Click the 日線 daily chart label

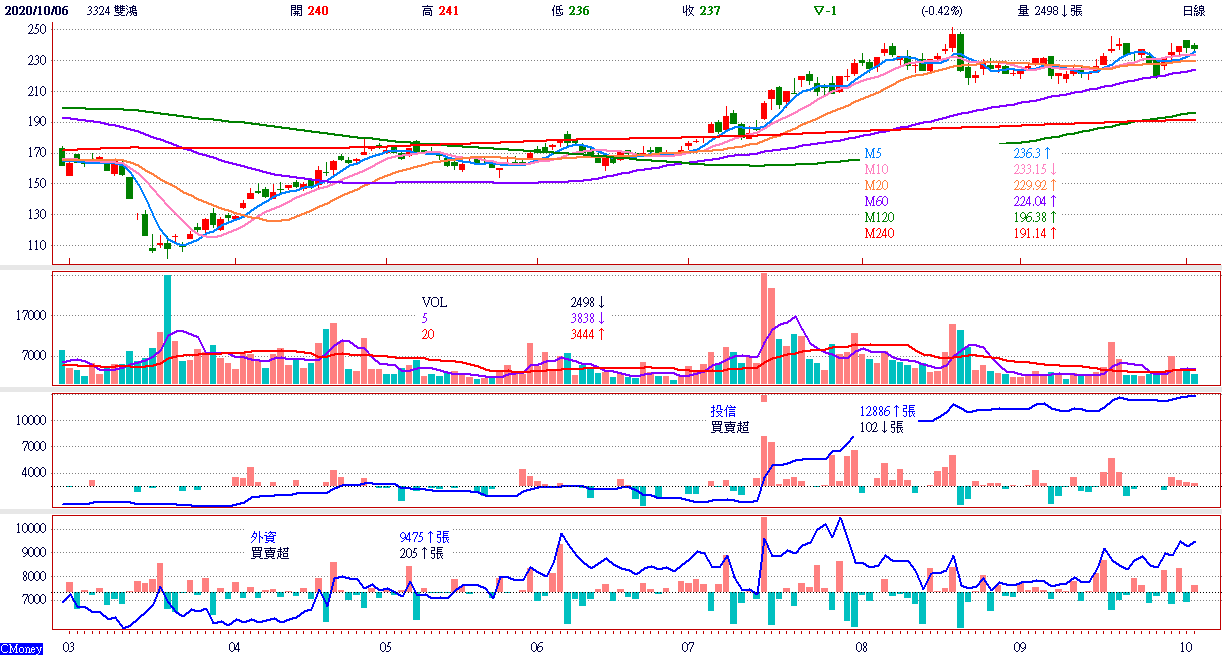(x=1193, y=11)
